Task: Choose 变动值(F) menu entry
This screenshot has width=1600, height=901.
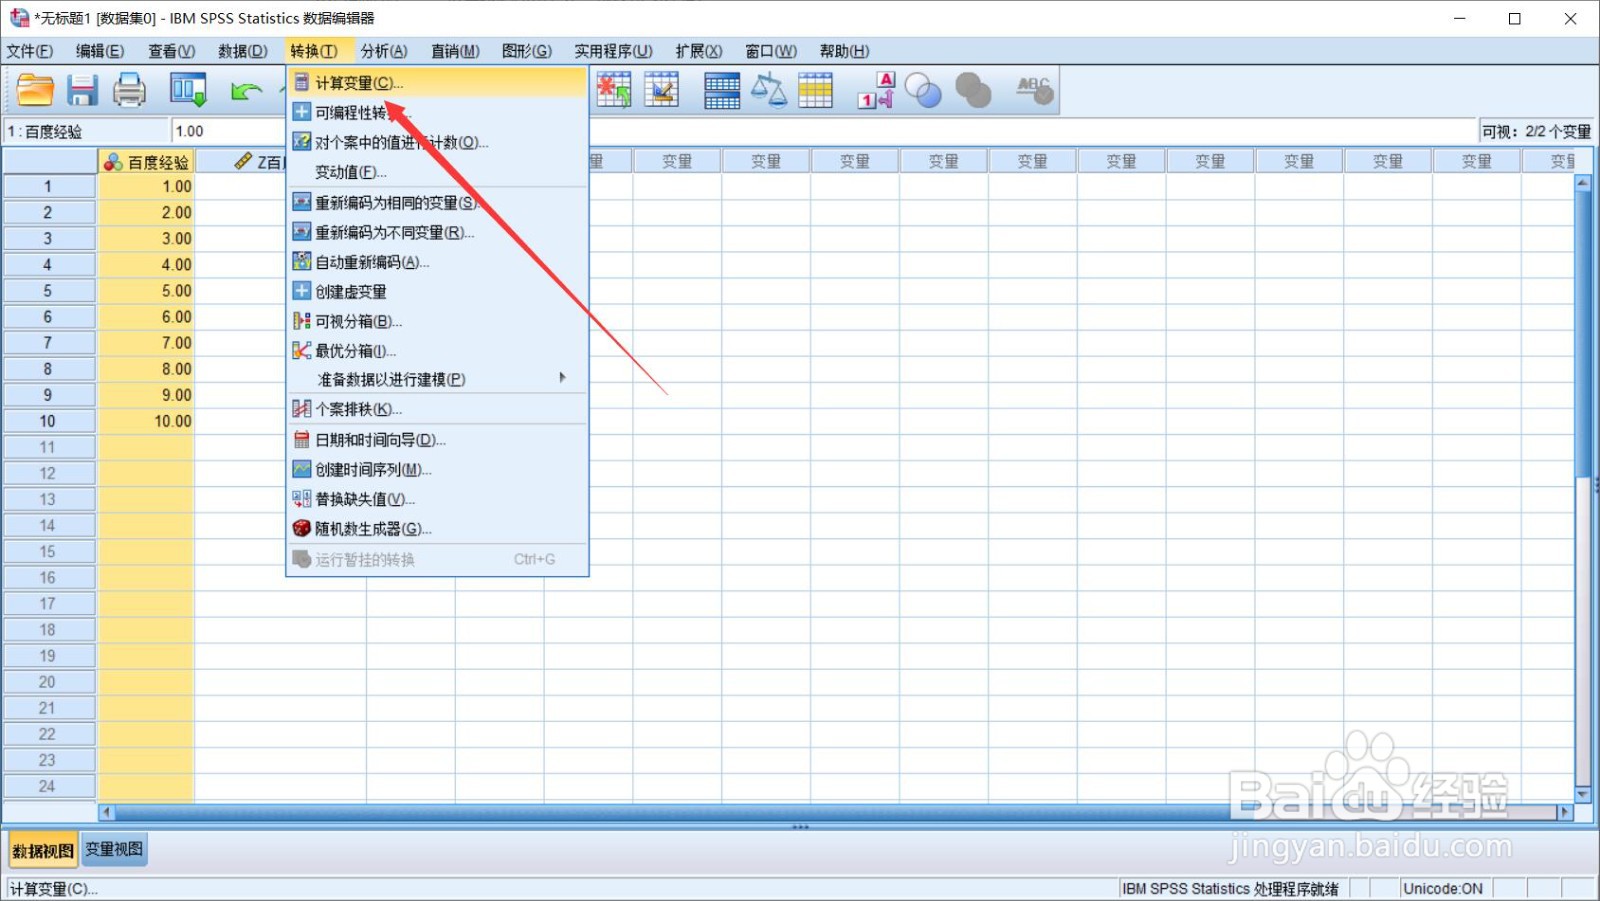Action: click(x=437, y=172)
